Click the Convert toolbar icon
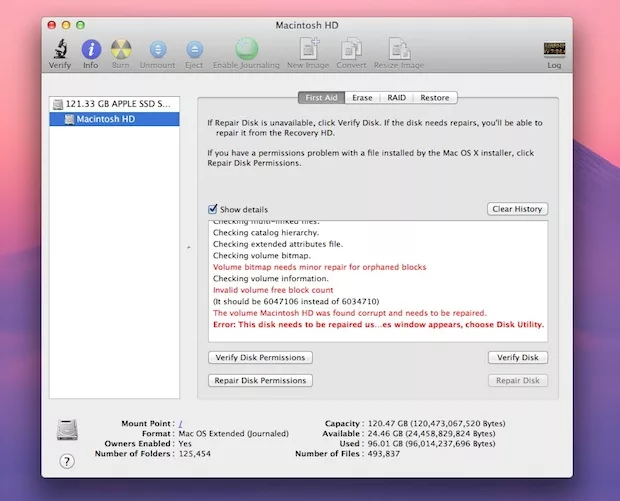Screen dimensions: 620x501 point(350,49)
